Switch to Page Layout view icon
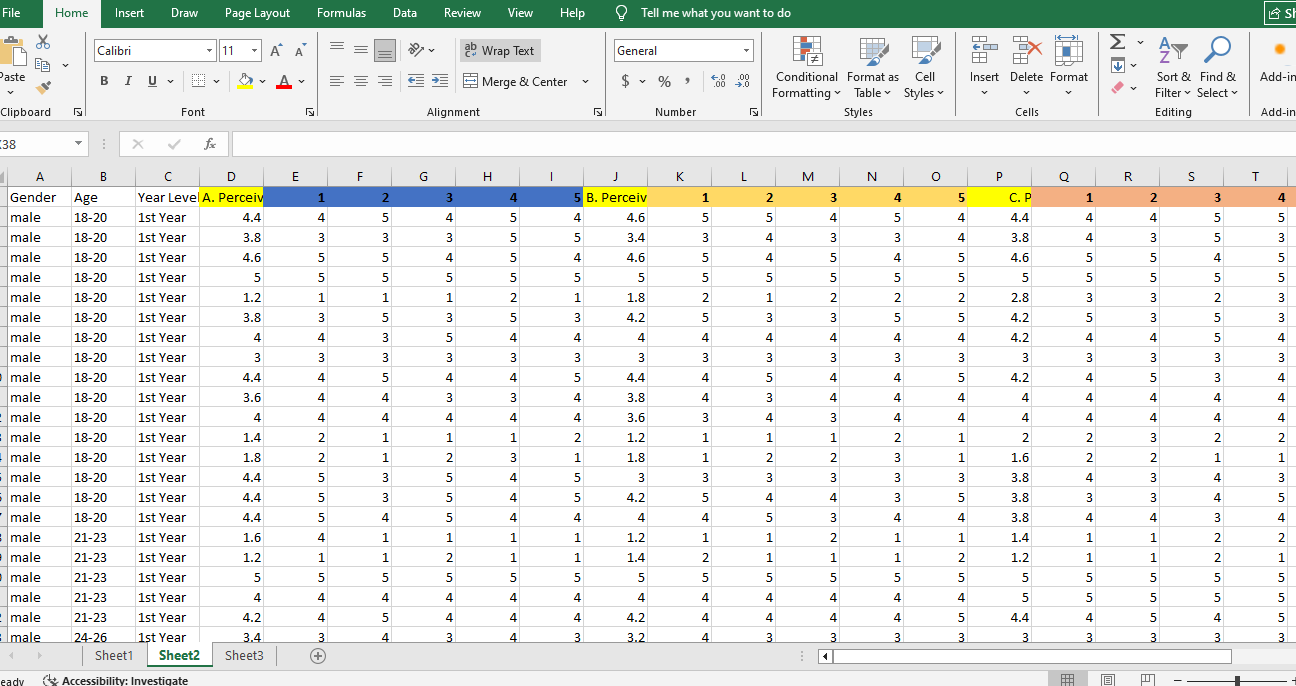This screenshot has height=686, width=1296. [x=1107, y=680]
